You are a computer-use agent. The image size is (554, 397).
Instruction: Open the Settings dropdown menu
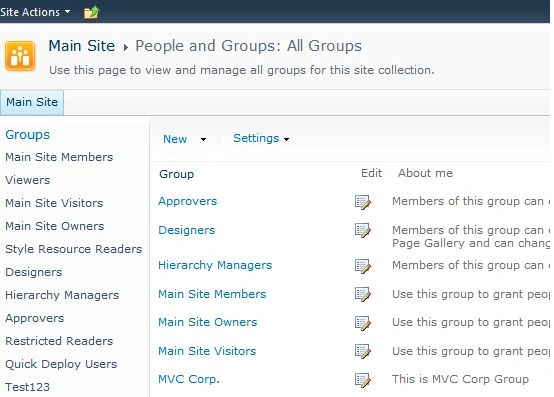261,138
